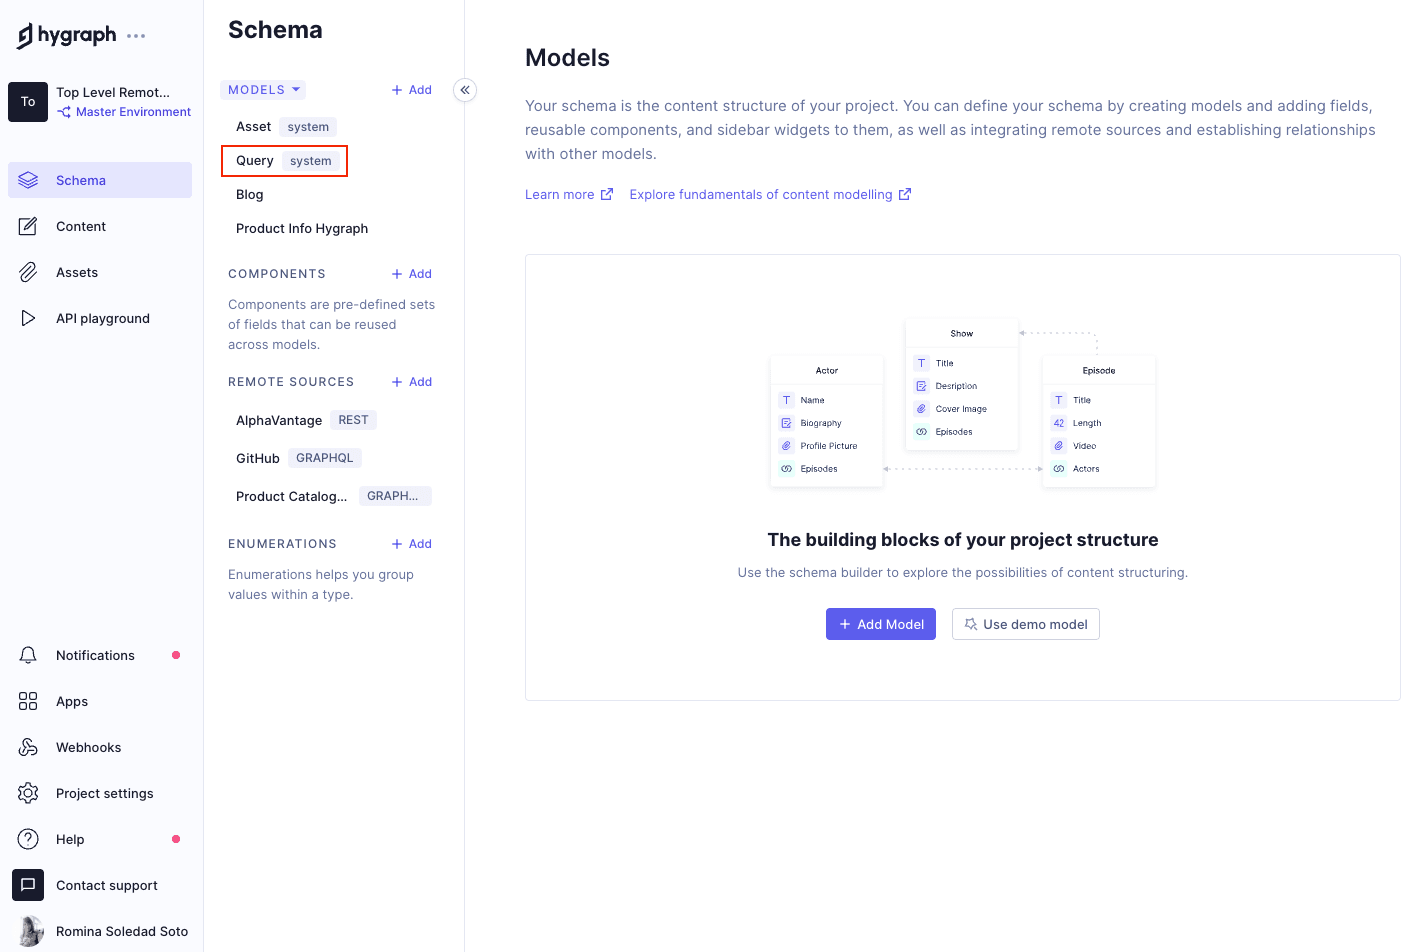Open the Learn more link
Viewport: 1427px width, 952px height.
560,194
